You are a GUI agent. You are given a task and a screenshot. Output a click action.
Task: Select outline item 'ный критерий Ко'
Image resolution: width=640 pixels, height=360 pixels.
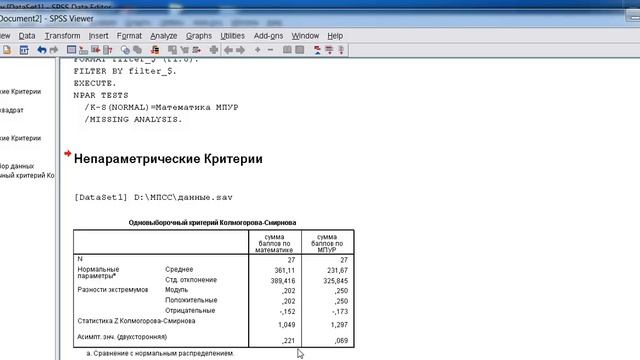[x=27, y=176]
